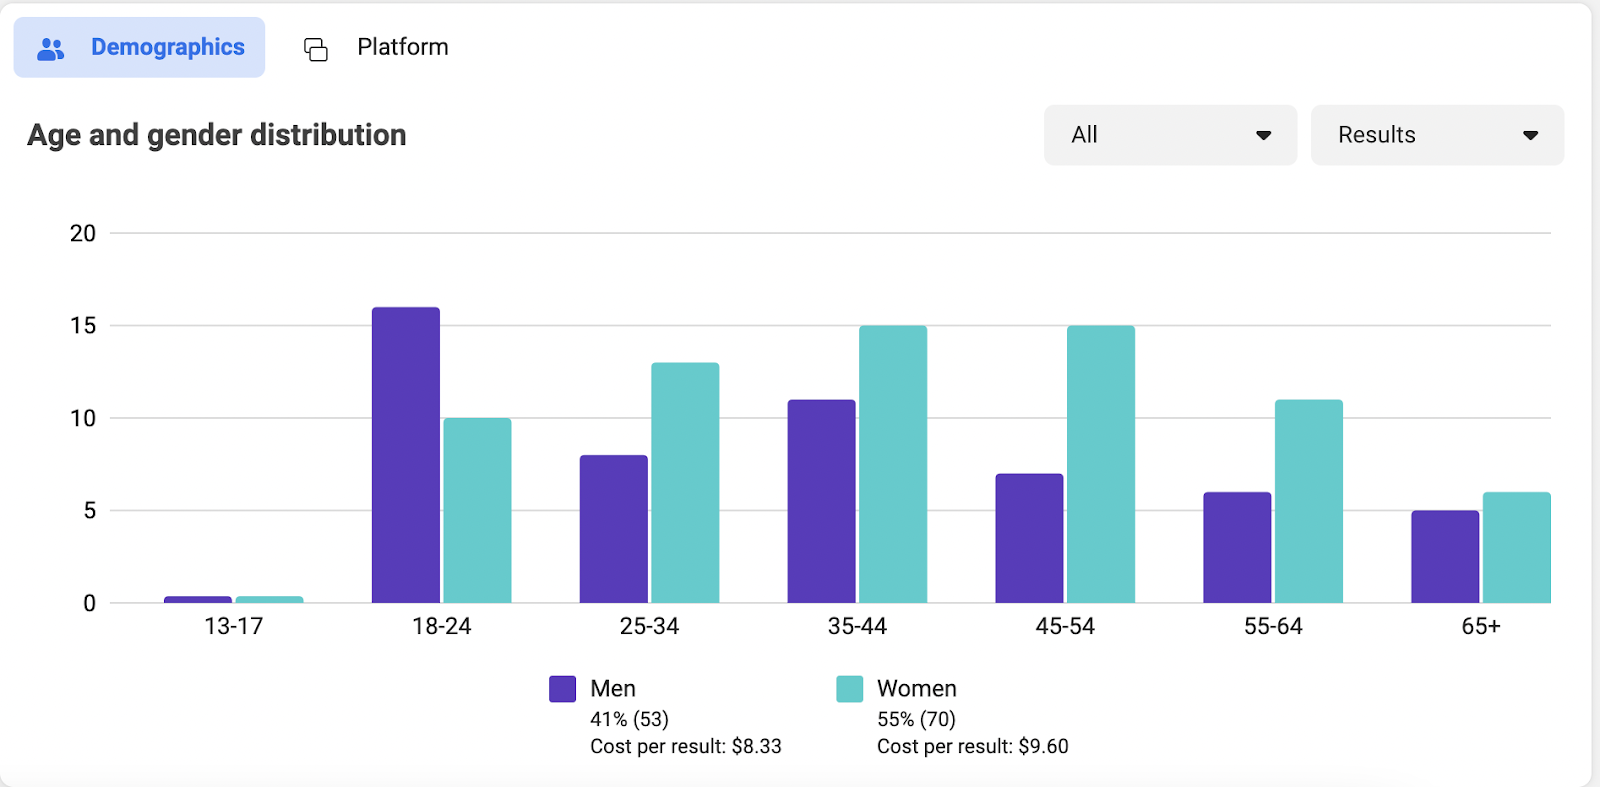
Task: Click the Demographics people icon
Action: 50,48
